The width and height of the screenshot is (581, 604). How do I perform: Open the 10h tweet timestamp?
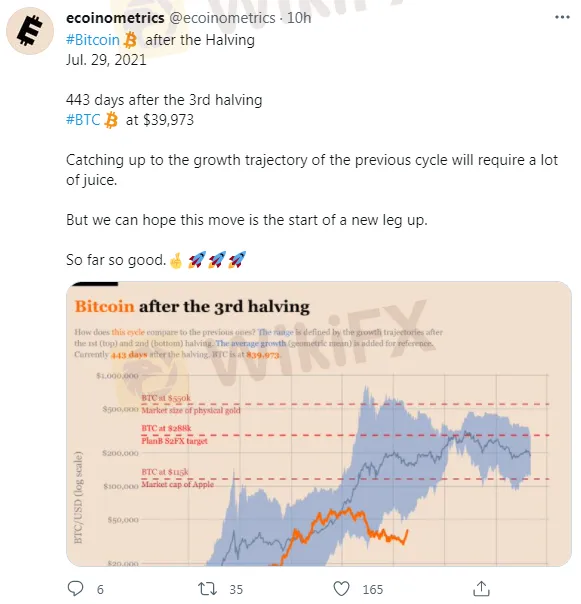point(299,18)
